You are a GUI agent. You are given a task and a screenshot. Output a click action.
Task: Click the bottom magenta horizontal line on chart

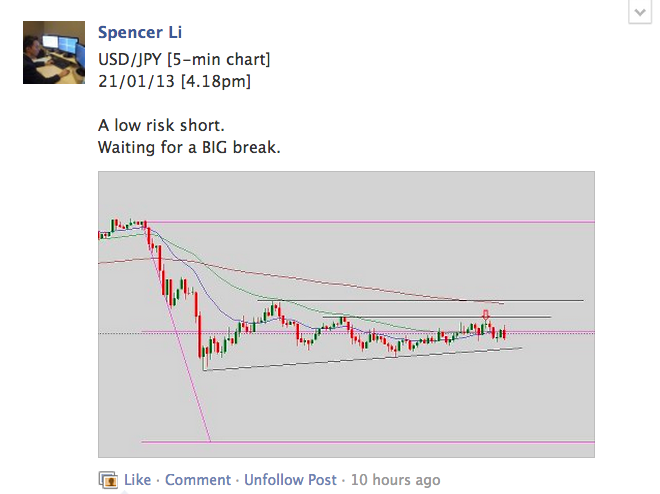pyautogui.click(x=400, y=441)
